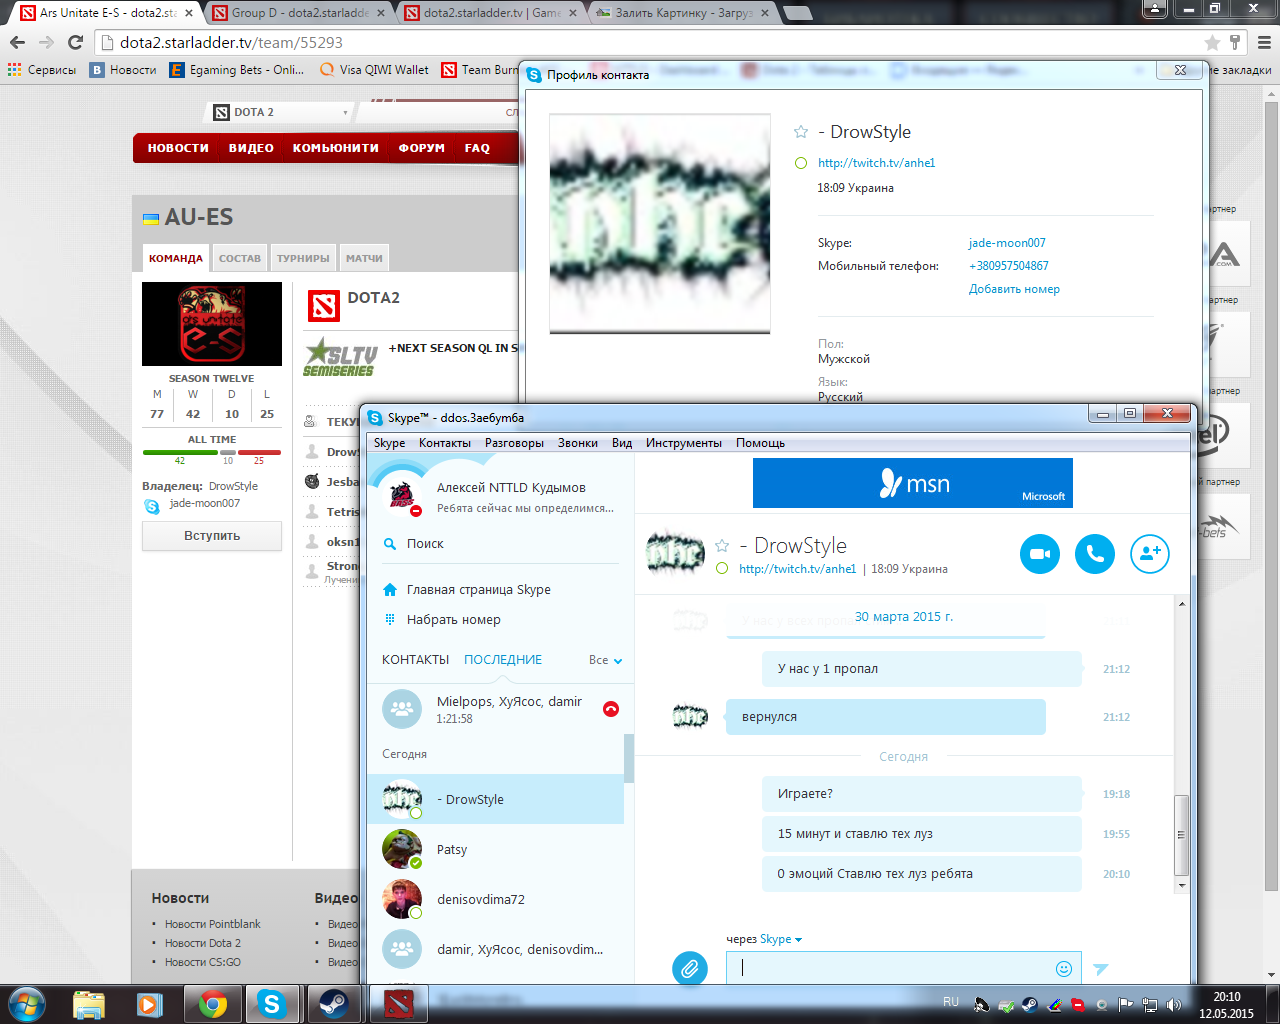Screen dimensions: 1280x1024
Task: Click the Skype icon beside jade-moon007 on the team page
Action: (x=152, y=506)
